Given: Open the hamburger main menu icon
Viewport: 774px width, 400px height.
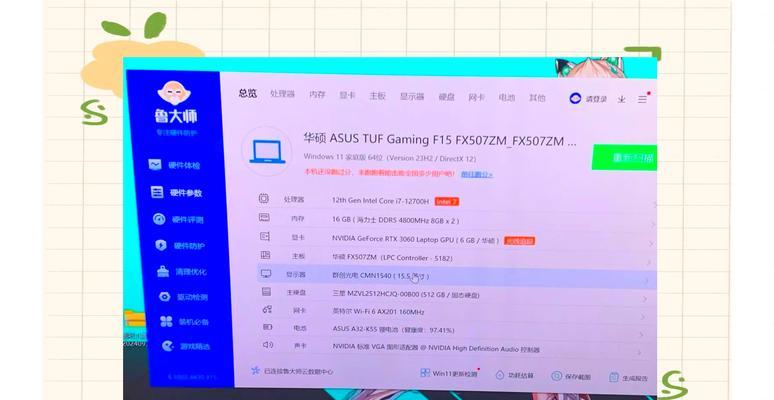Looking at the screenshot, I should (x=642, y=99).
